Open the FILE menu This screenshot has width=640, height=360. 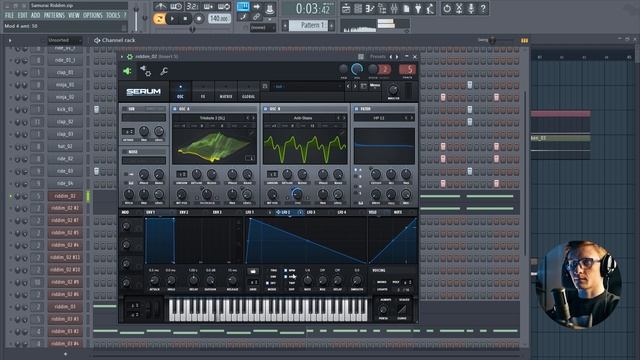(x=9, y=15)
